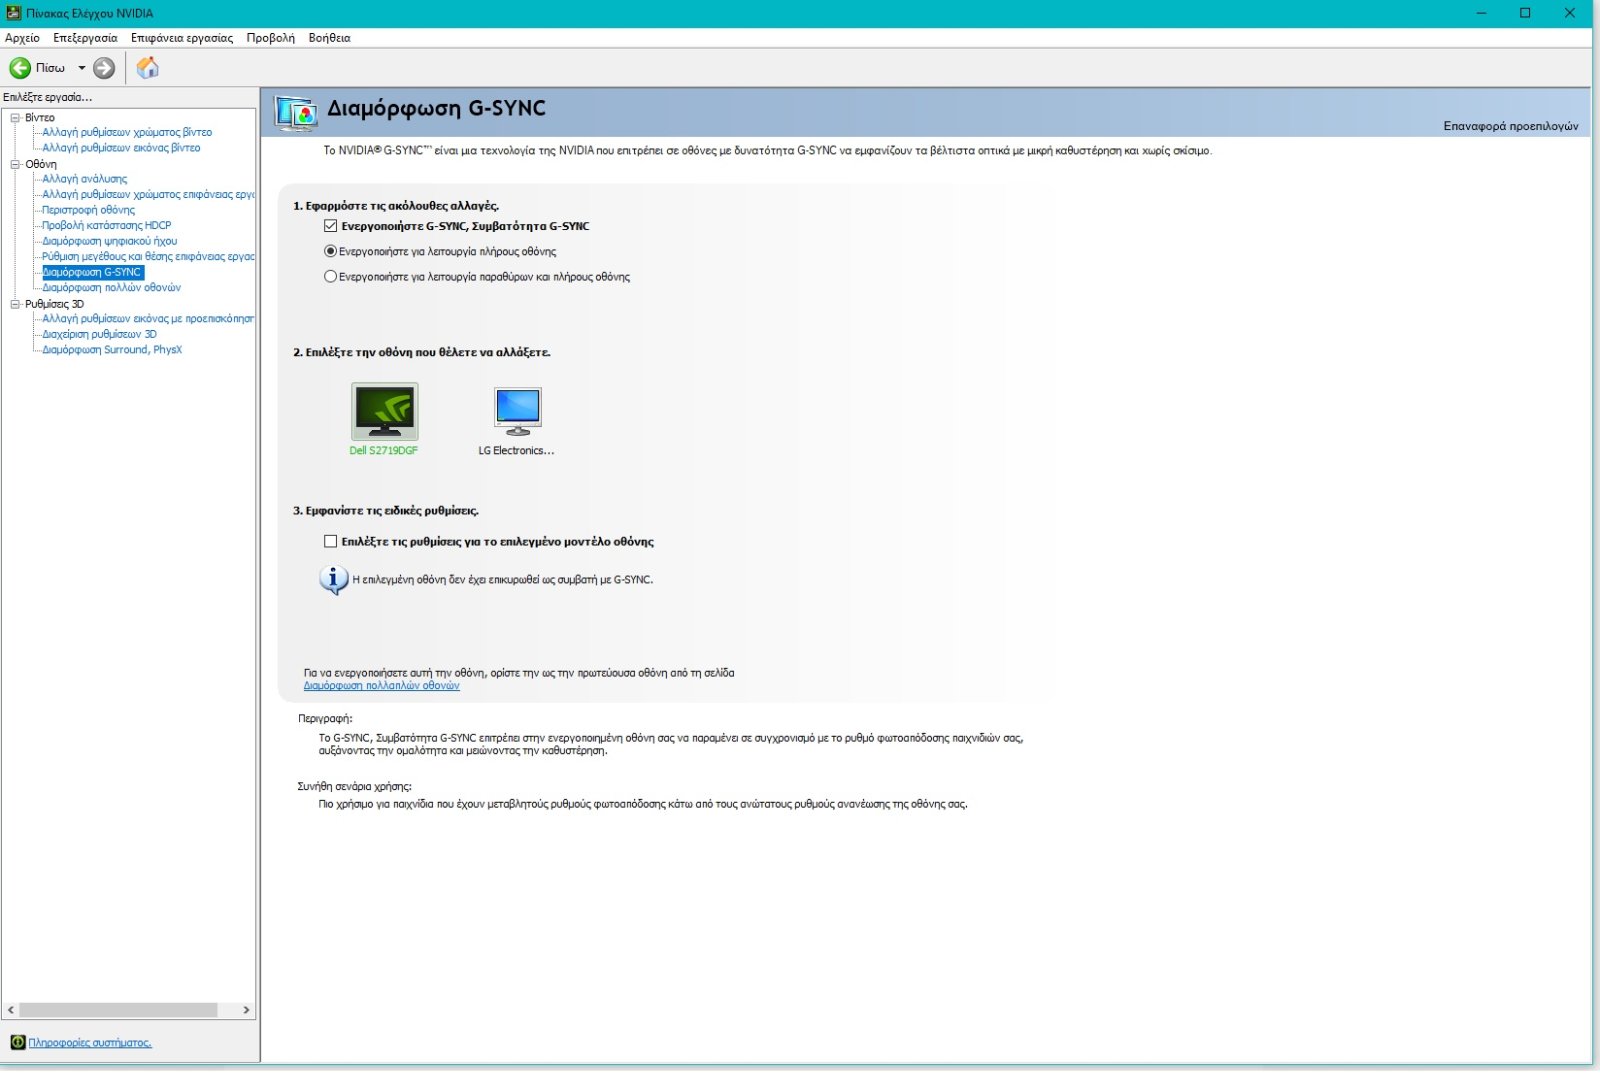Click Επαναφορά προεπιλογών link
The height and width of the screenshot is (1092, 1600).
pyautogui.click(x=1510, y=126)
